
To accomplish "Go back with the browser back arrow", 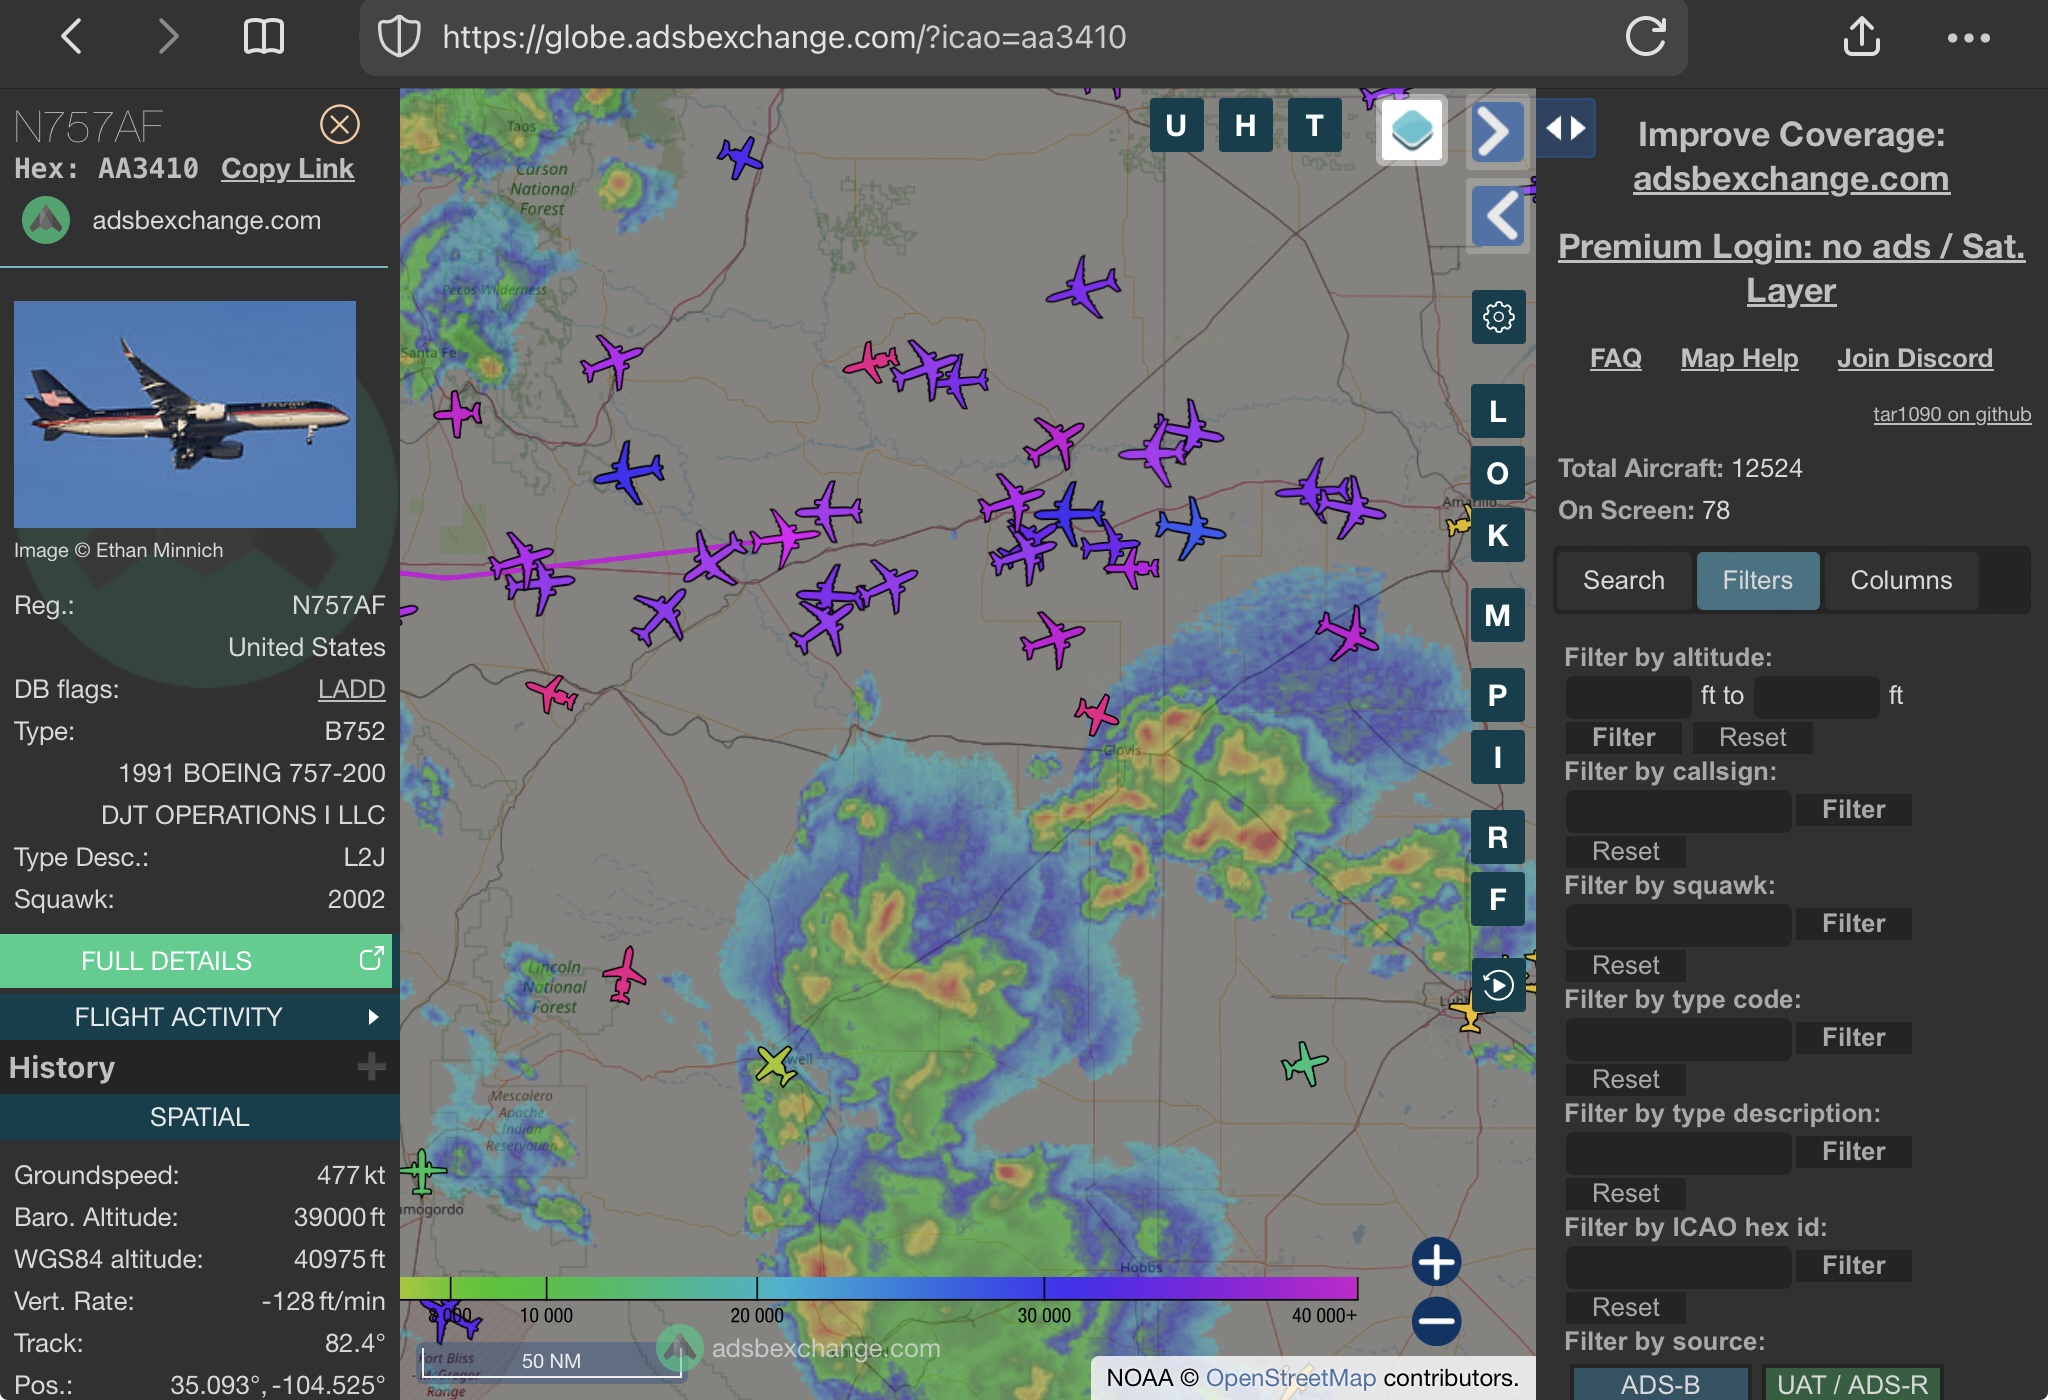I will (71, 37).
